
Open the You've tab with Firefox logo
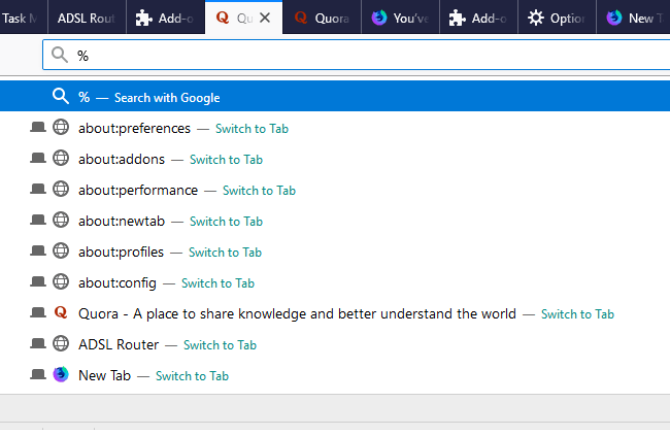pos(400,17)
